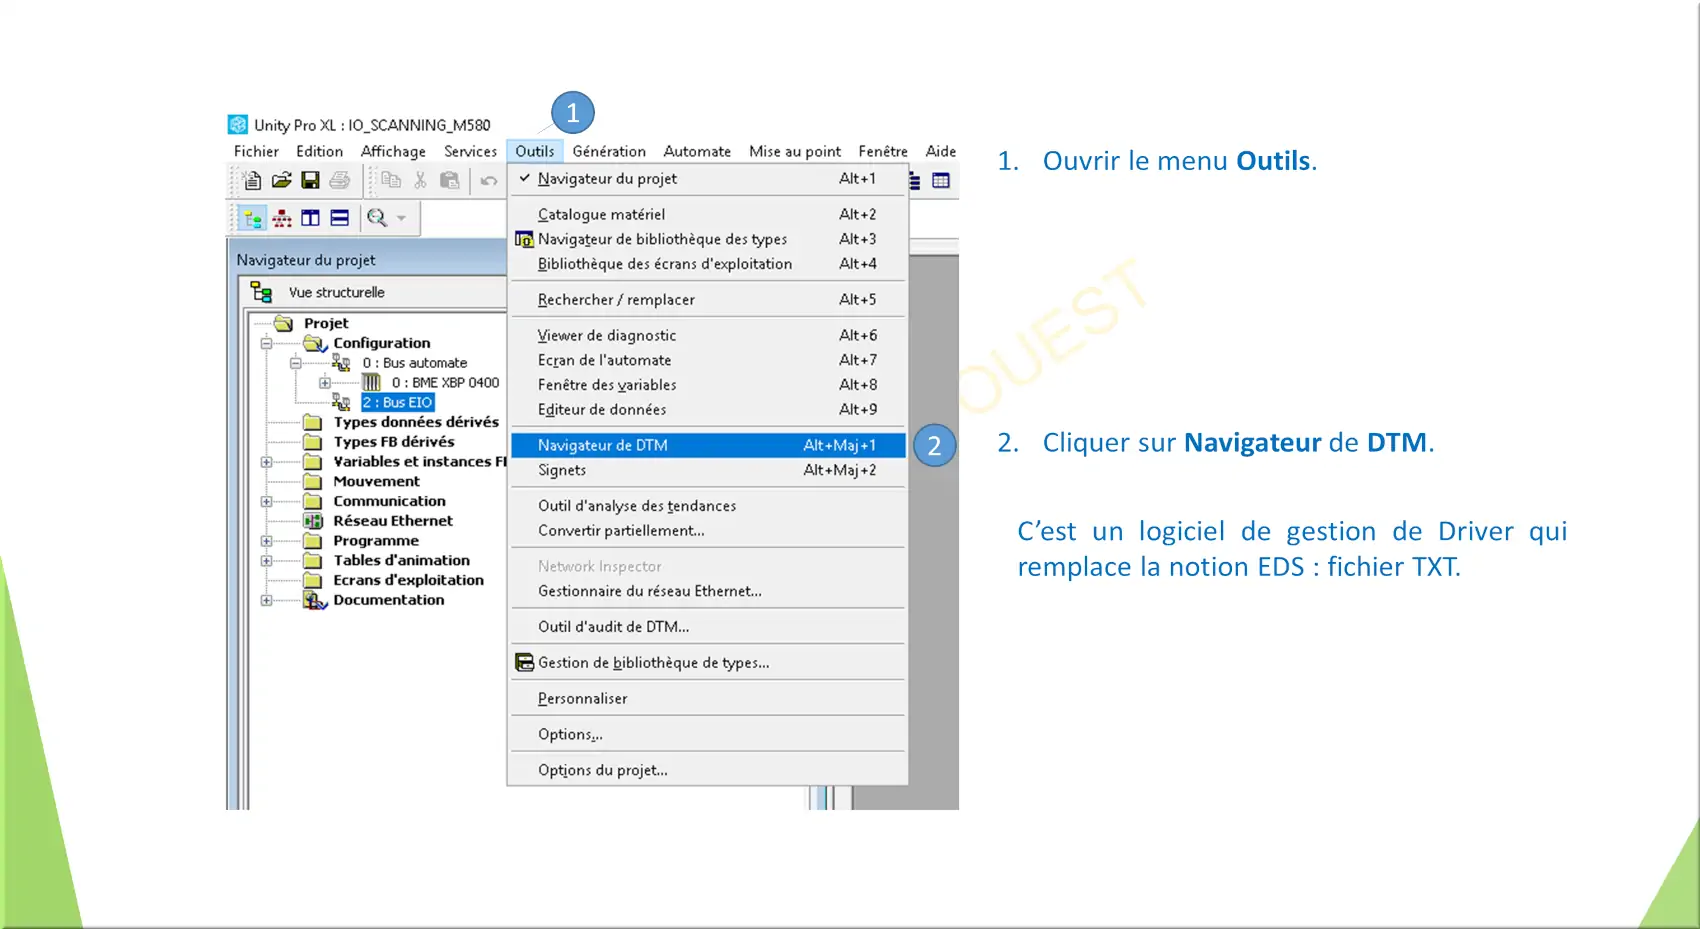Select the functional view red hierarchy icon
The width and height of the screenshot is (1700, 929).
(283, 218)
